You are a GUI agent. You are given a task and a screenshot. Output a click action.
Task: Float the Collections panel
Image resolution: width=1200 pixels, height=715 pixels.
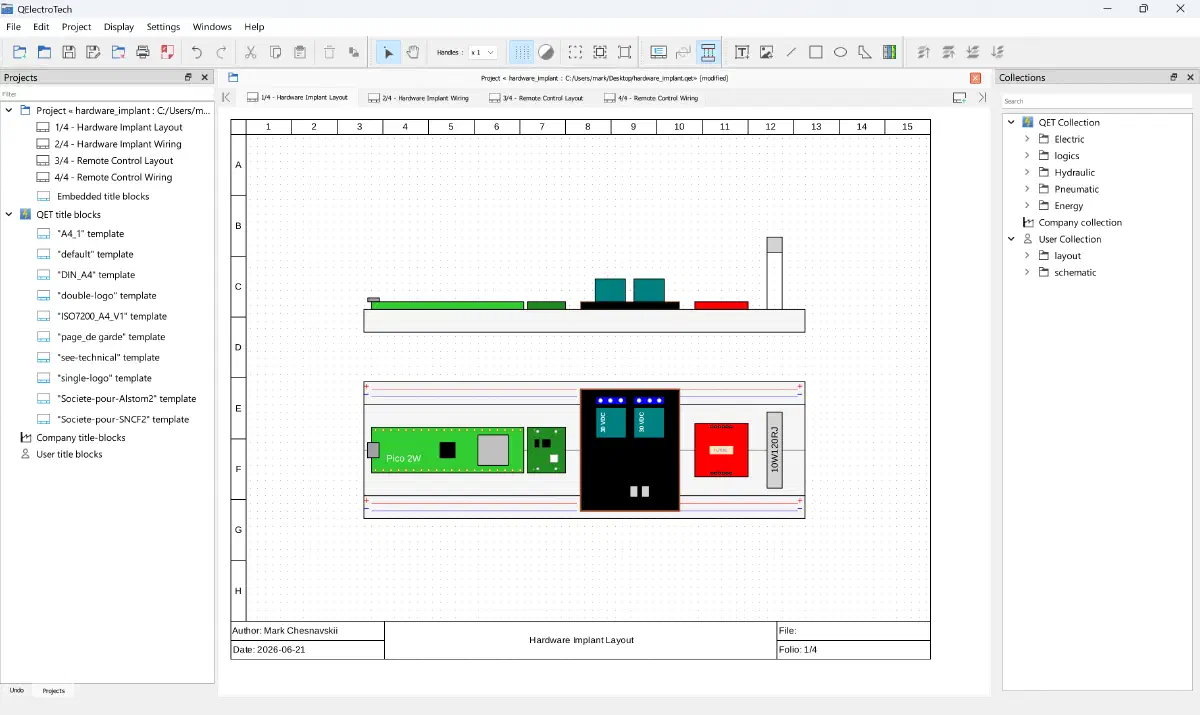coord(1174,77)
